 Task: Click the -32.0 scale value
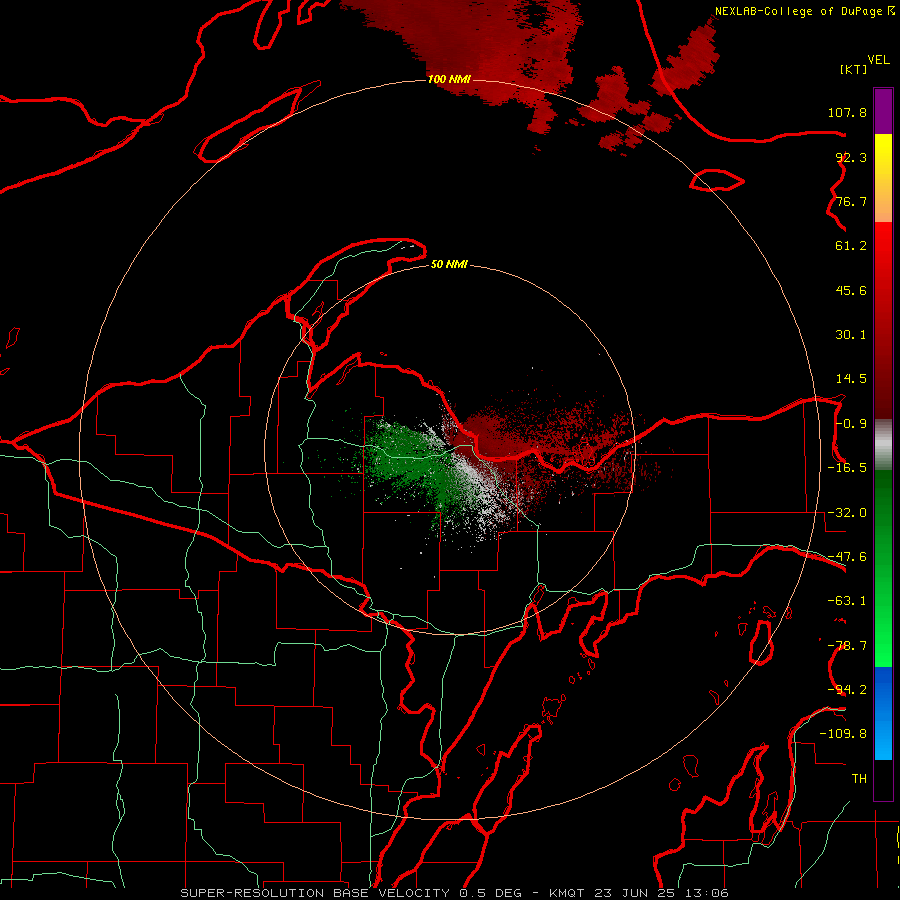(x=847, y=513)
